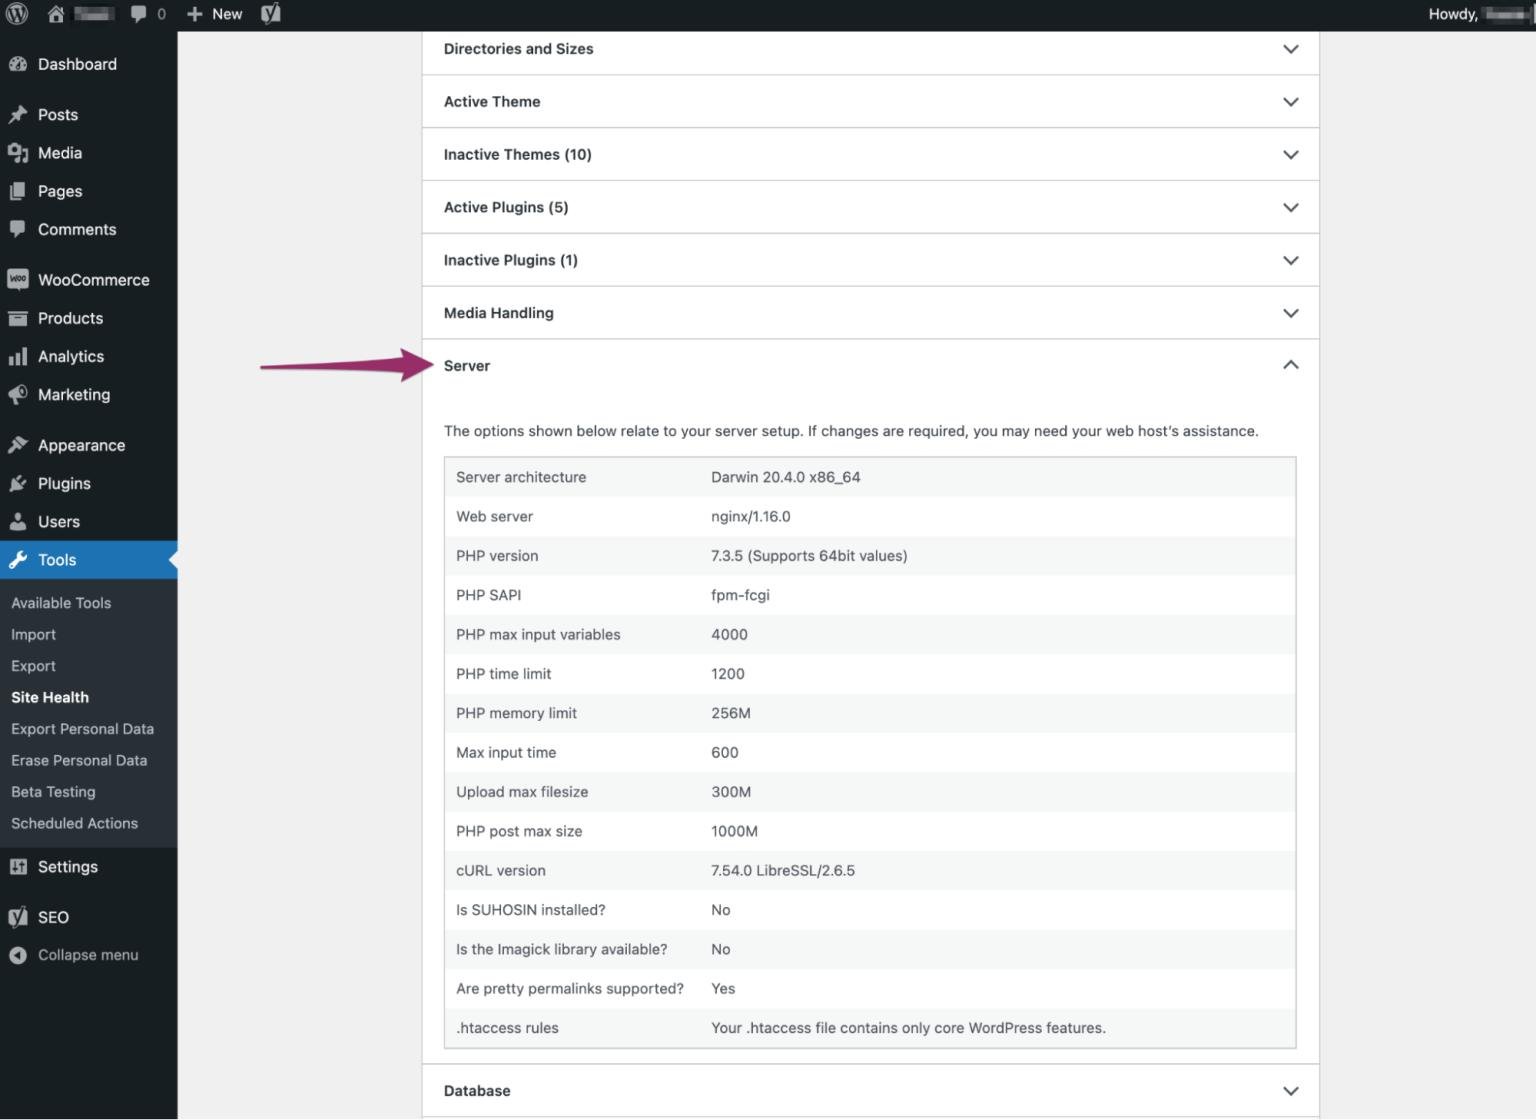
Task: Click the Comments icon in sidebar
Action: tap(17, 229)
